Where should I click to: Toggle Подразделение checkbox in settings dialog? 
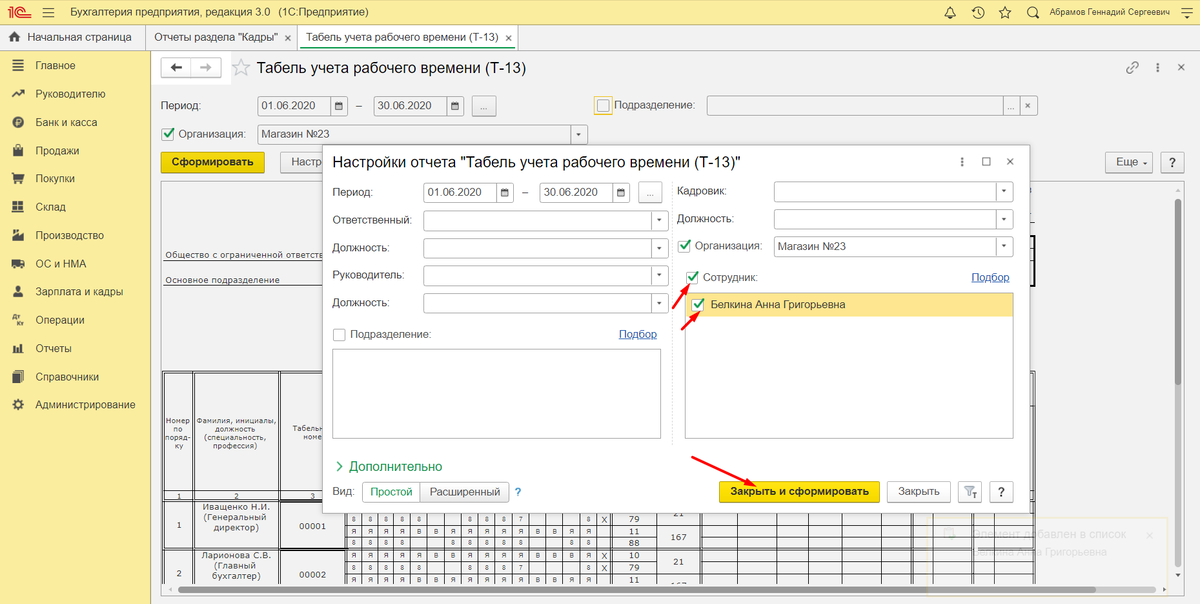pyautogui.click(x=339, y=334)
